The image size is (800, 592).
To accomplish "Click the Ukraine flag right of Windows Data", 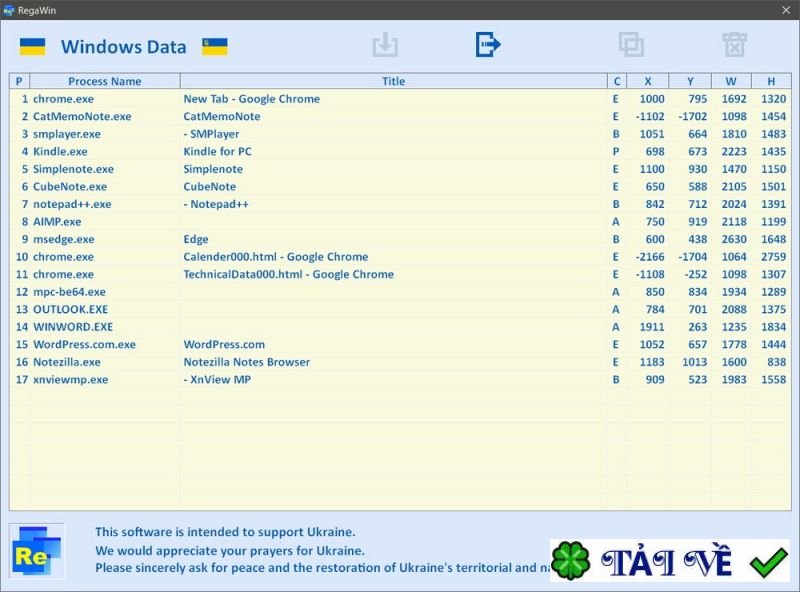I will tap(215, 46).
